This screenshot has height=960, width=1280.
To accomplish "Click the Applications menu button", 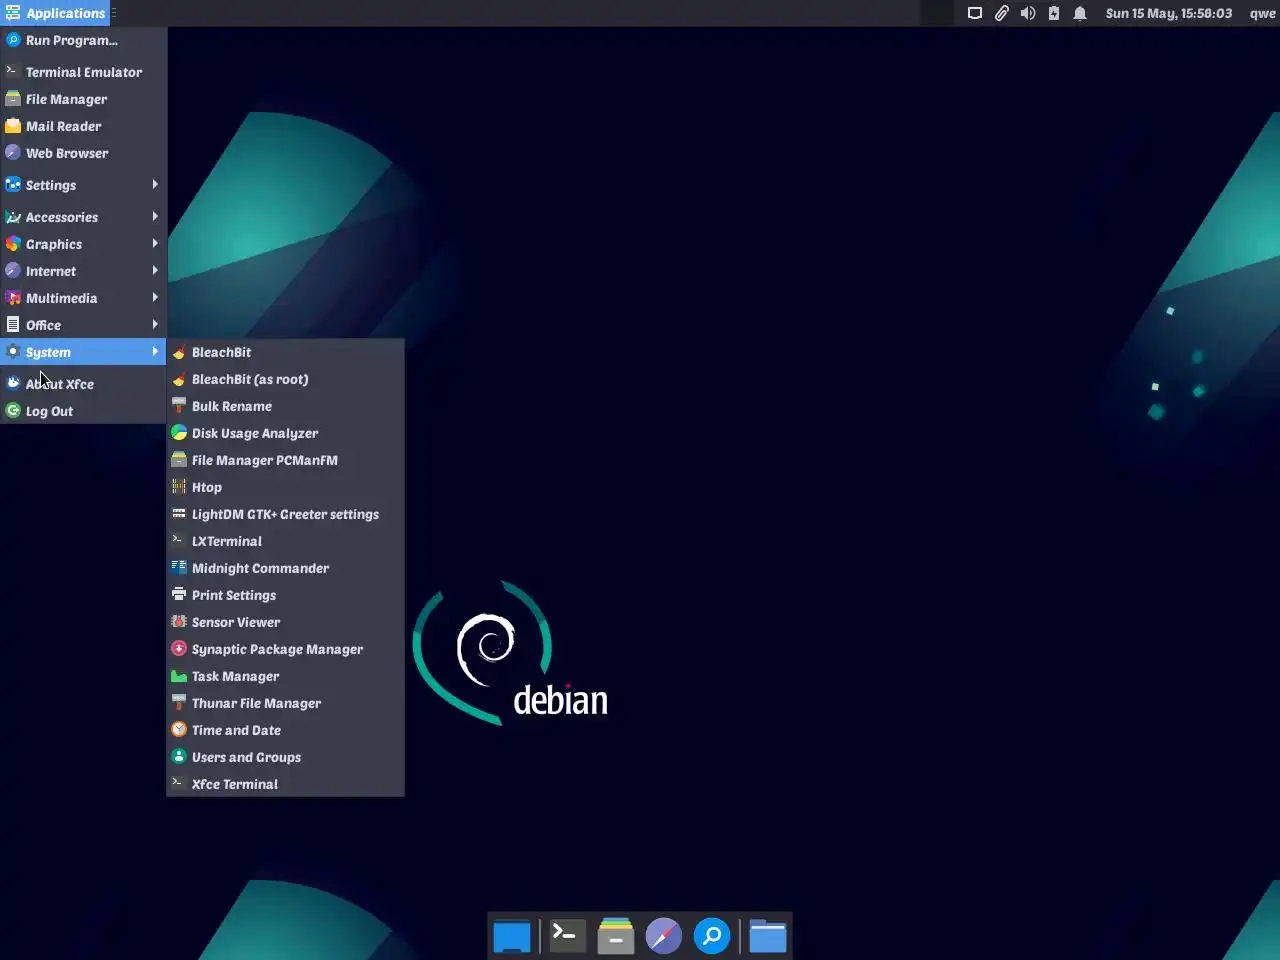I will coord(55,13).
